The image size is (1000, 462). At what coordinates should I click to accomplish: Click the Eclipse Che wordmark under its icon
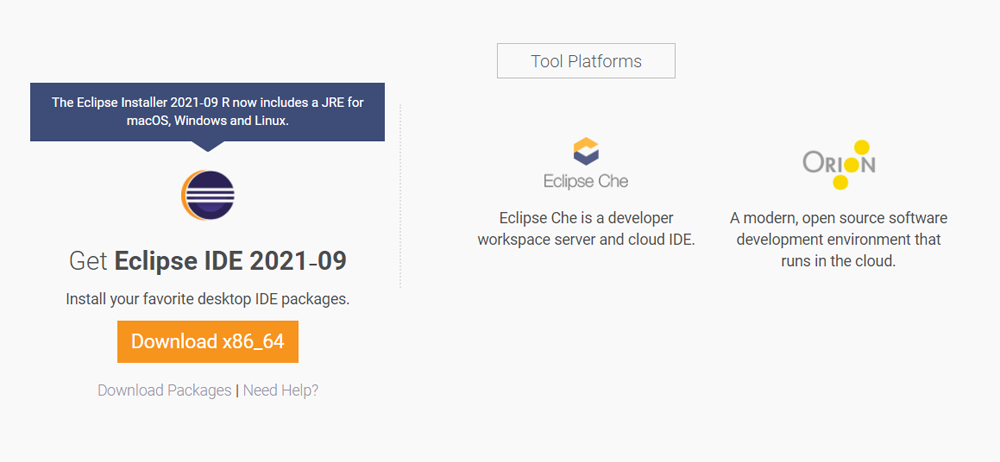pos(586,182)
